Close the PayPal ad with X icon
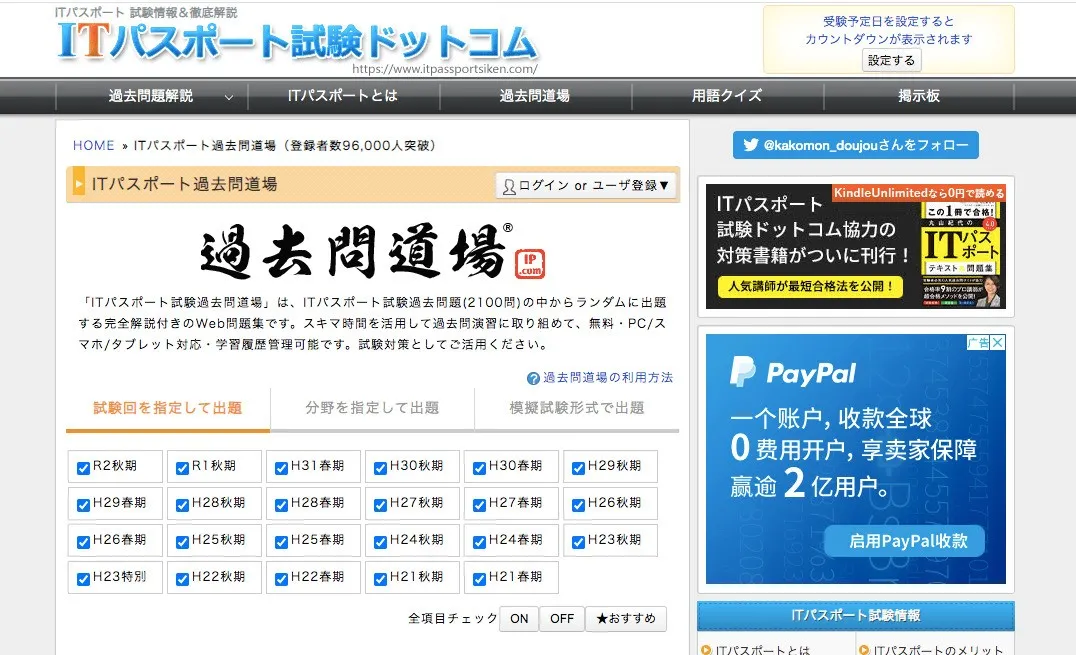 tap(998, 342)
